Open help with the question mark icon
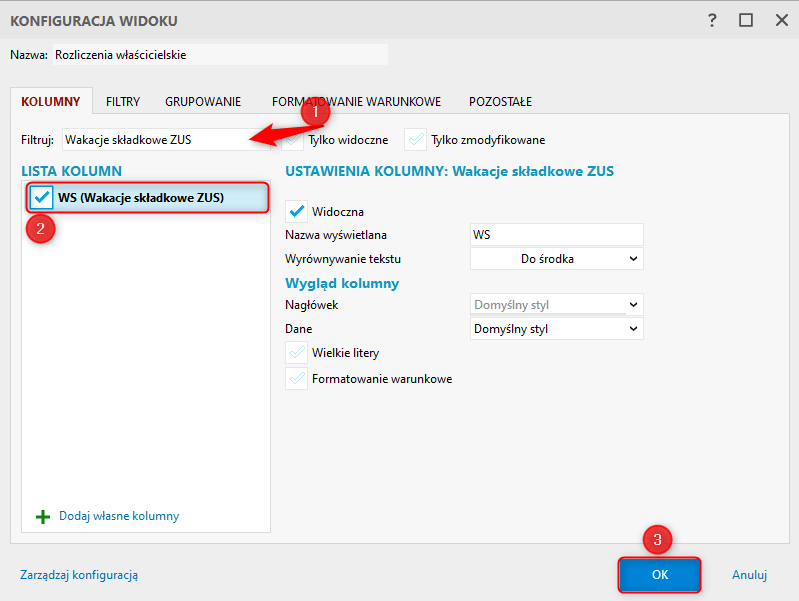The image size is (799, 601). point(712,20)
